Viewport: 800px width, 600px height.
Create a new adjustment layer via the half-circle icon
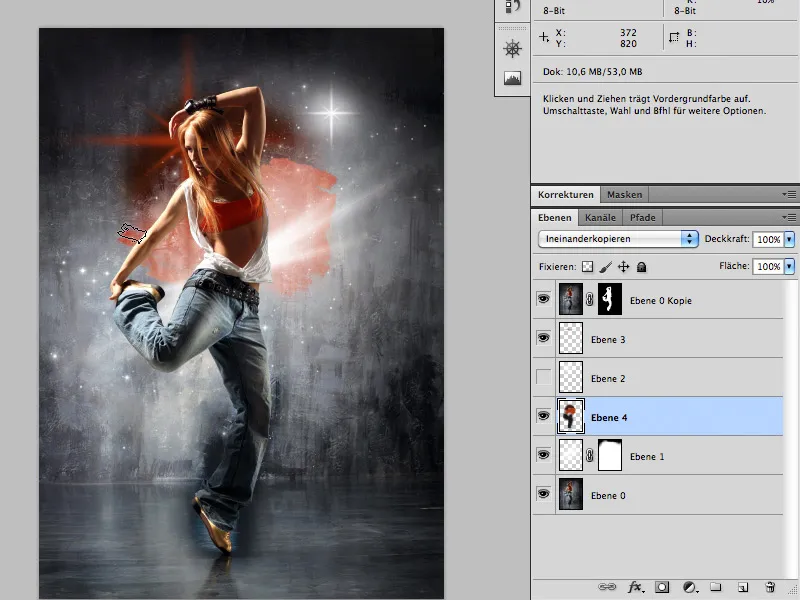(689, 587)
